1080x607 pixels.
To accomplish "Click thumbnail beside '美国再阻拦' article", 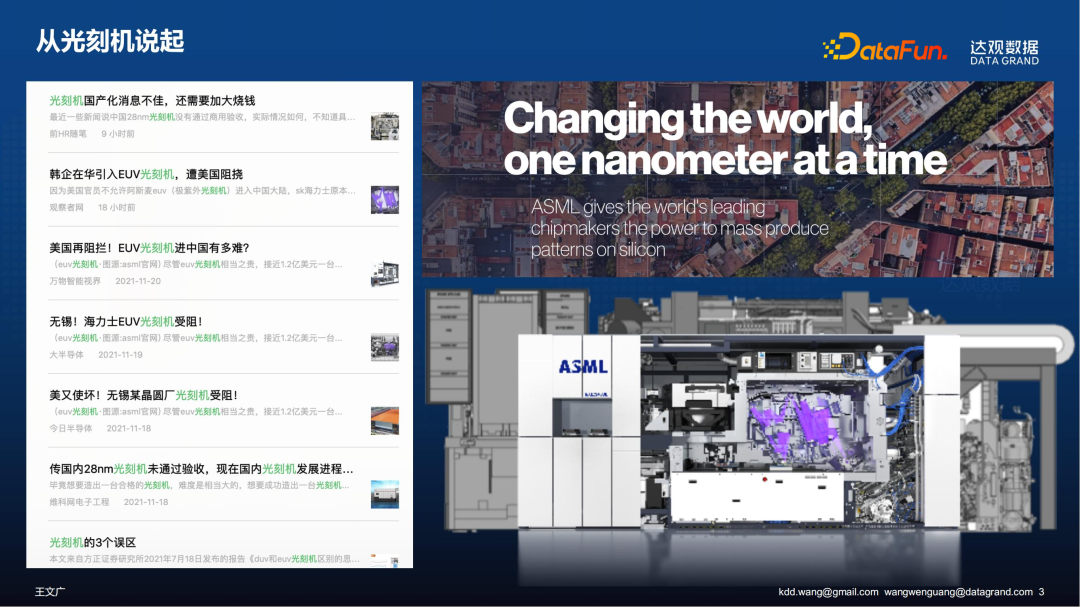I will (x=384, y=274).
